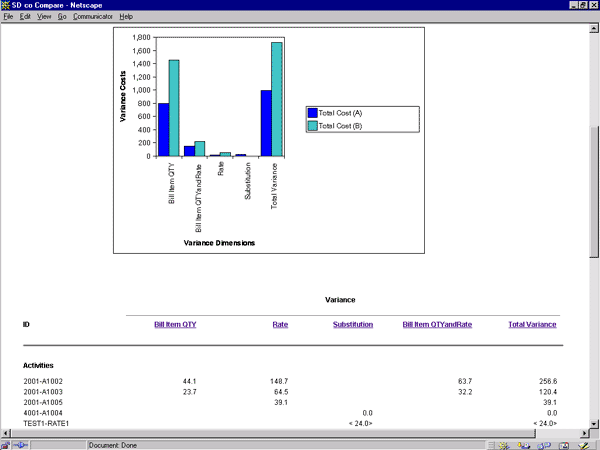600x450 pixels.
Task: Click the 148.7 rate value
Action: (x=279, y=381)
